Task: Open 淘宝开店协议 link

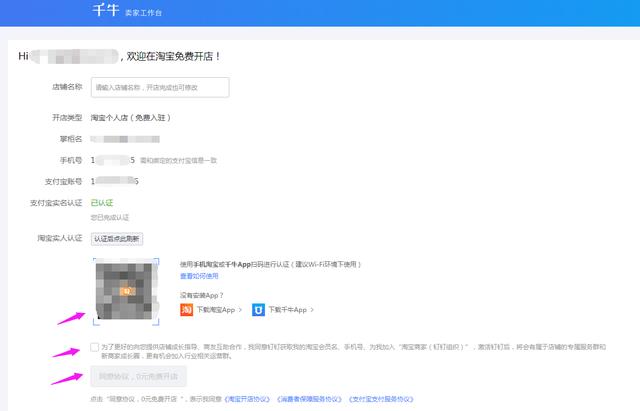Action: point(247,399)
